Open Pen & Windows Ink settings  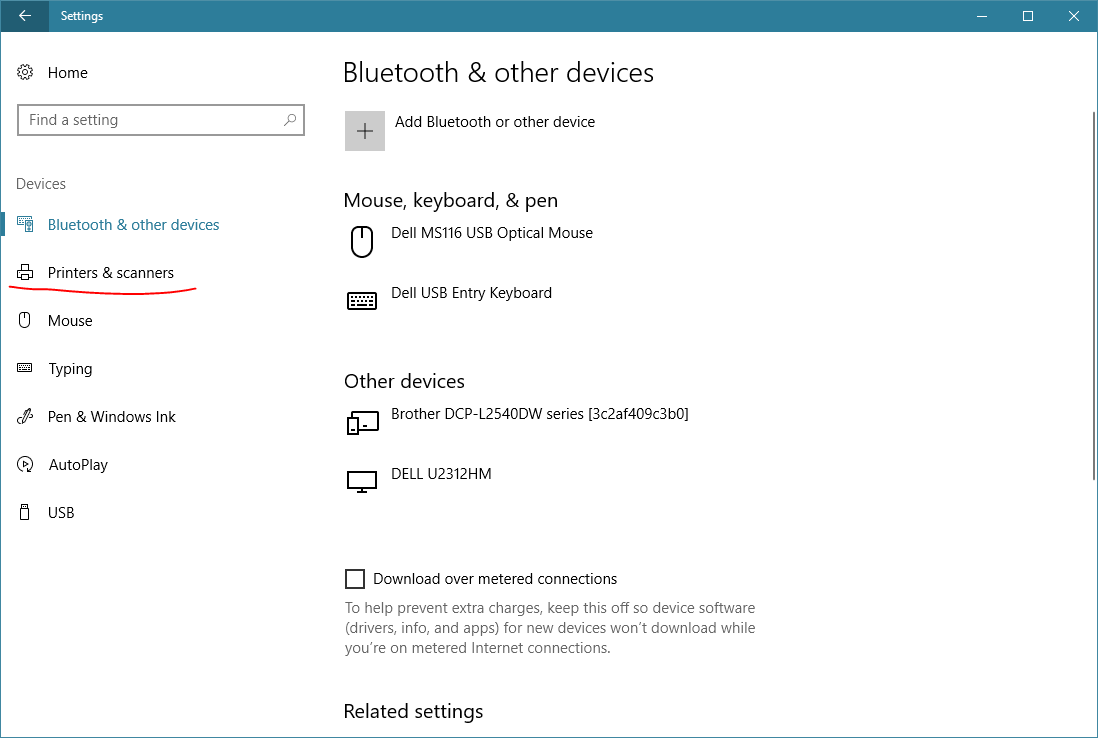tap(111, 417)
